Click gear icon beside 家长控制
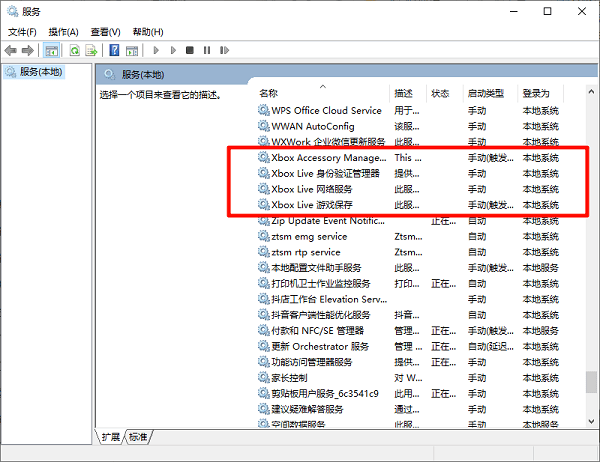The height and width of the screenshot is (462, 600). tap(263, 377)
